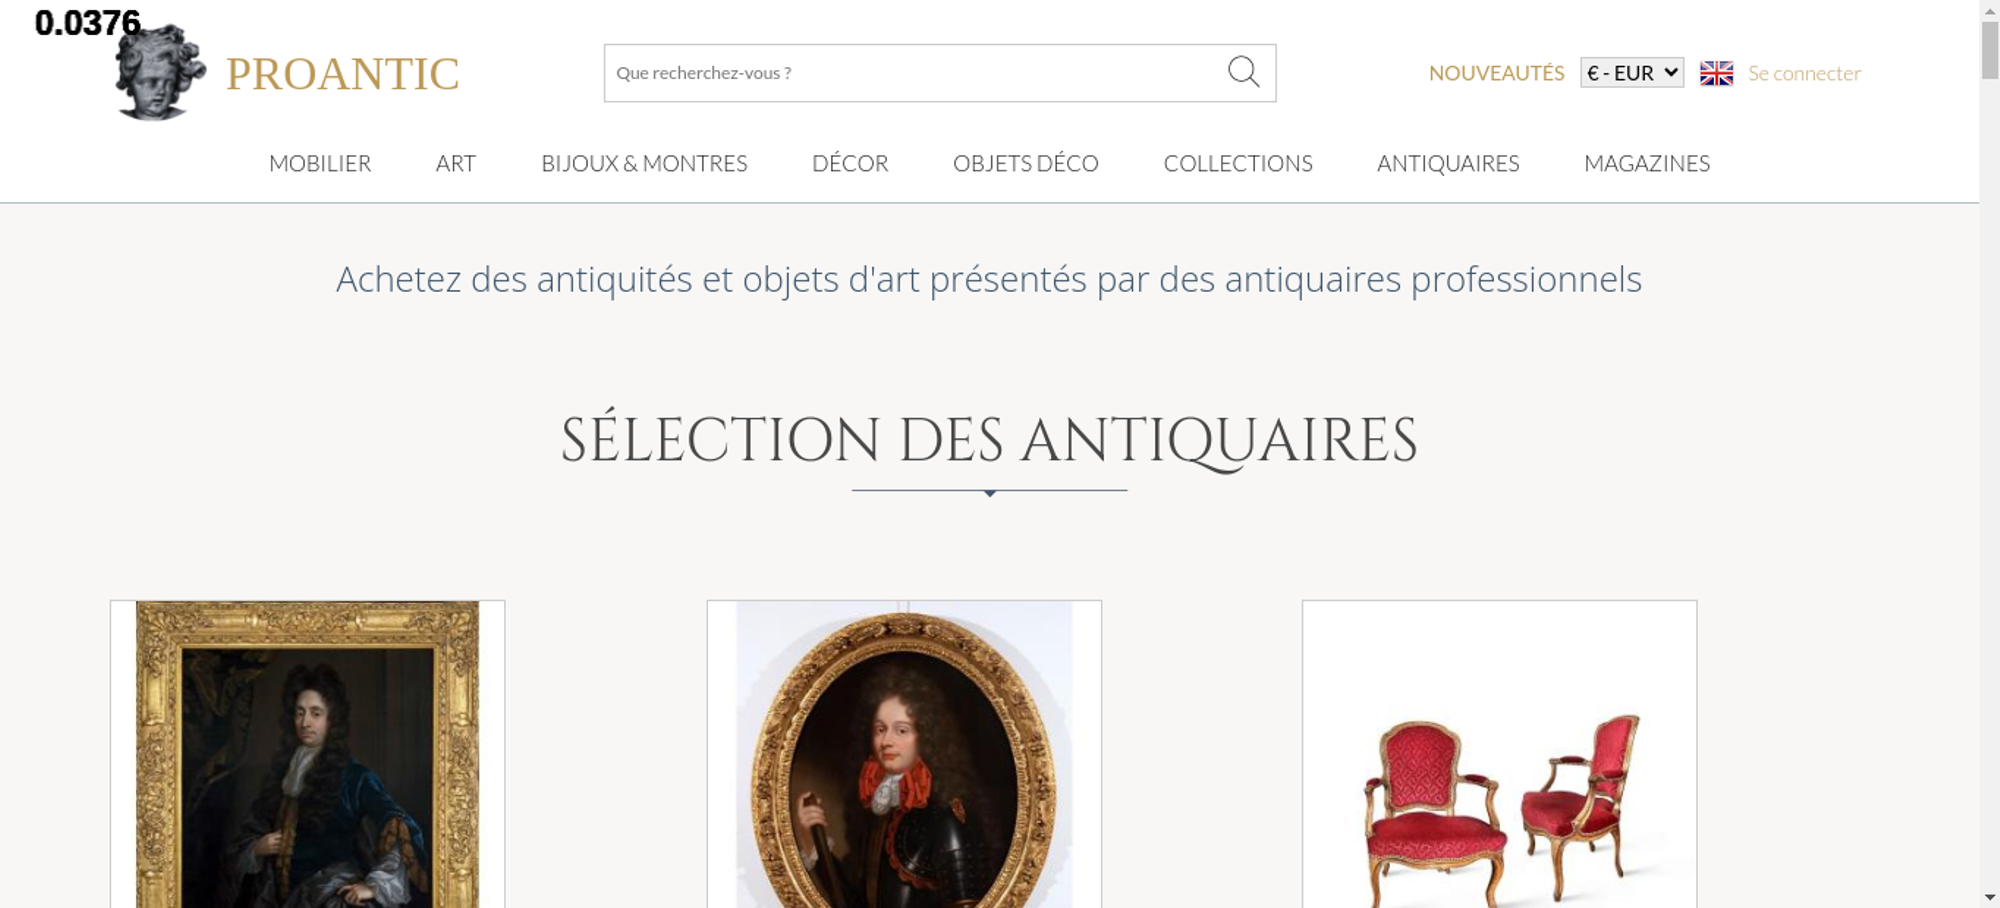Click the Se connecter link

tap(1804, 73)
